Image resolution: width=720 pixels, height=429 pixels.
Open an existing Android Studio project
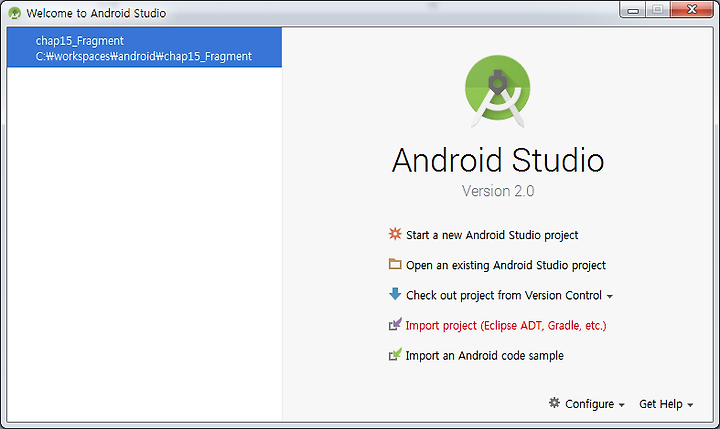(506, 265)
